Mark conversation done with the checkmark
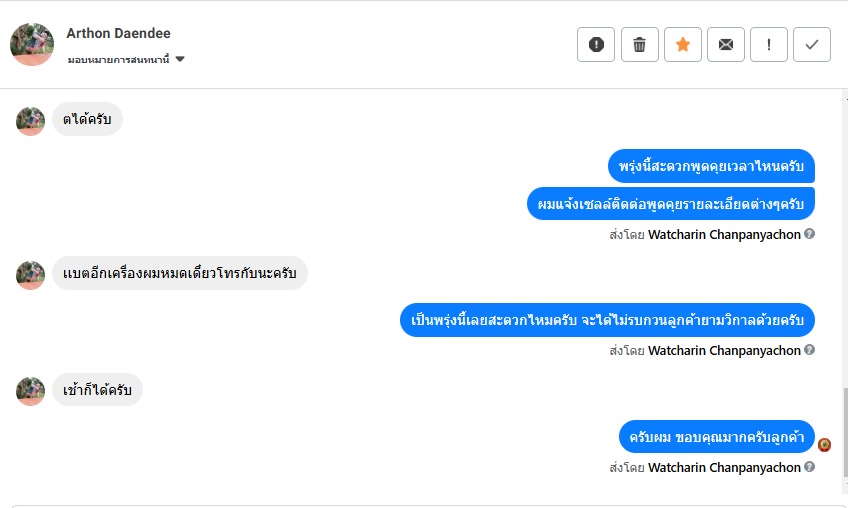This screenshot has height=508, width=848. [x=812, y=44]
